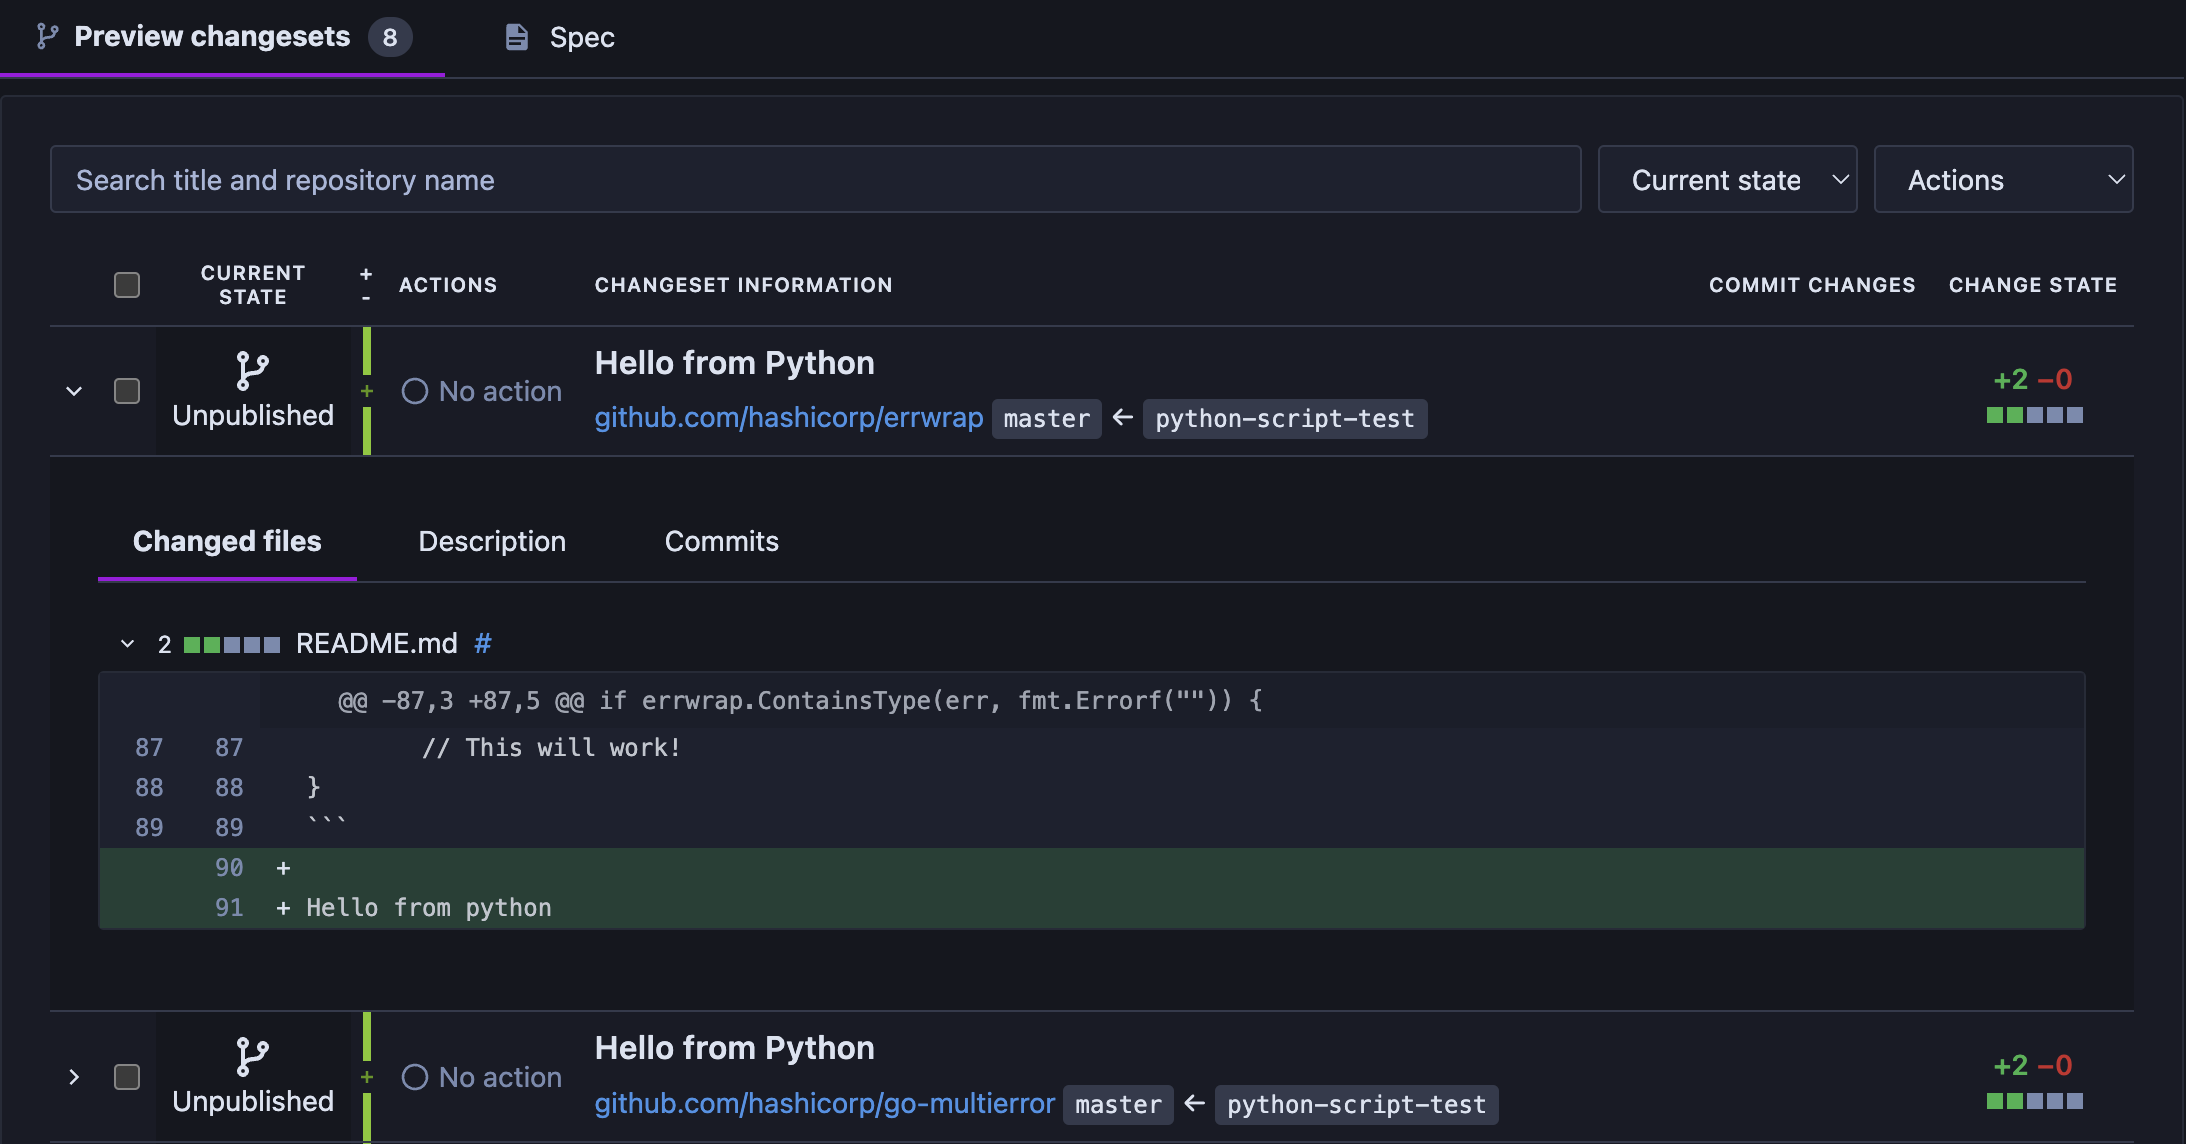Click the Spec document icon
This screenshot has height=1144, width=2186.
click(516, 37)
